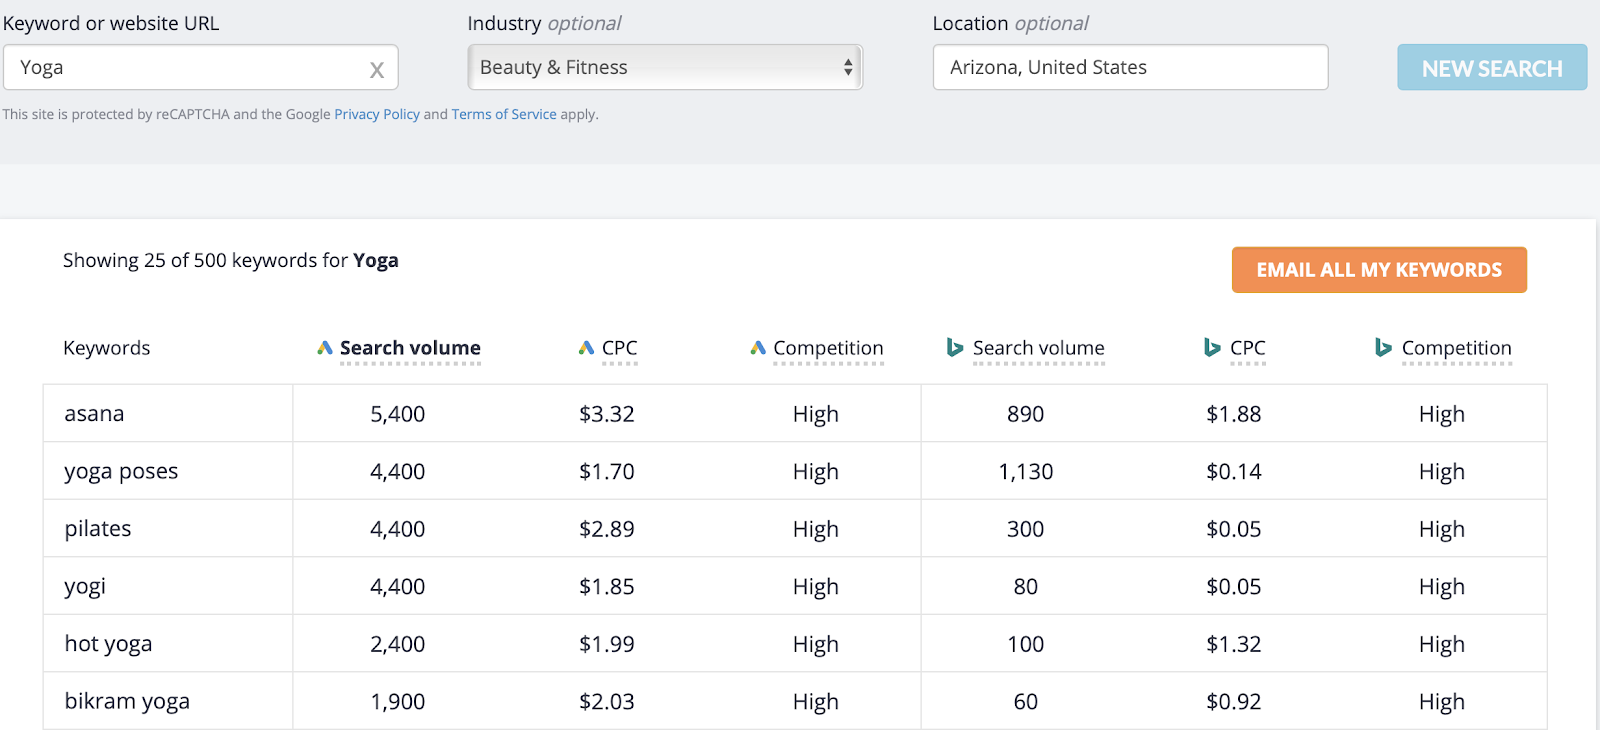Click the Bing Competition column header
The width and height of the screenshot is (1600, 730).
pos(1456,348)
